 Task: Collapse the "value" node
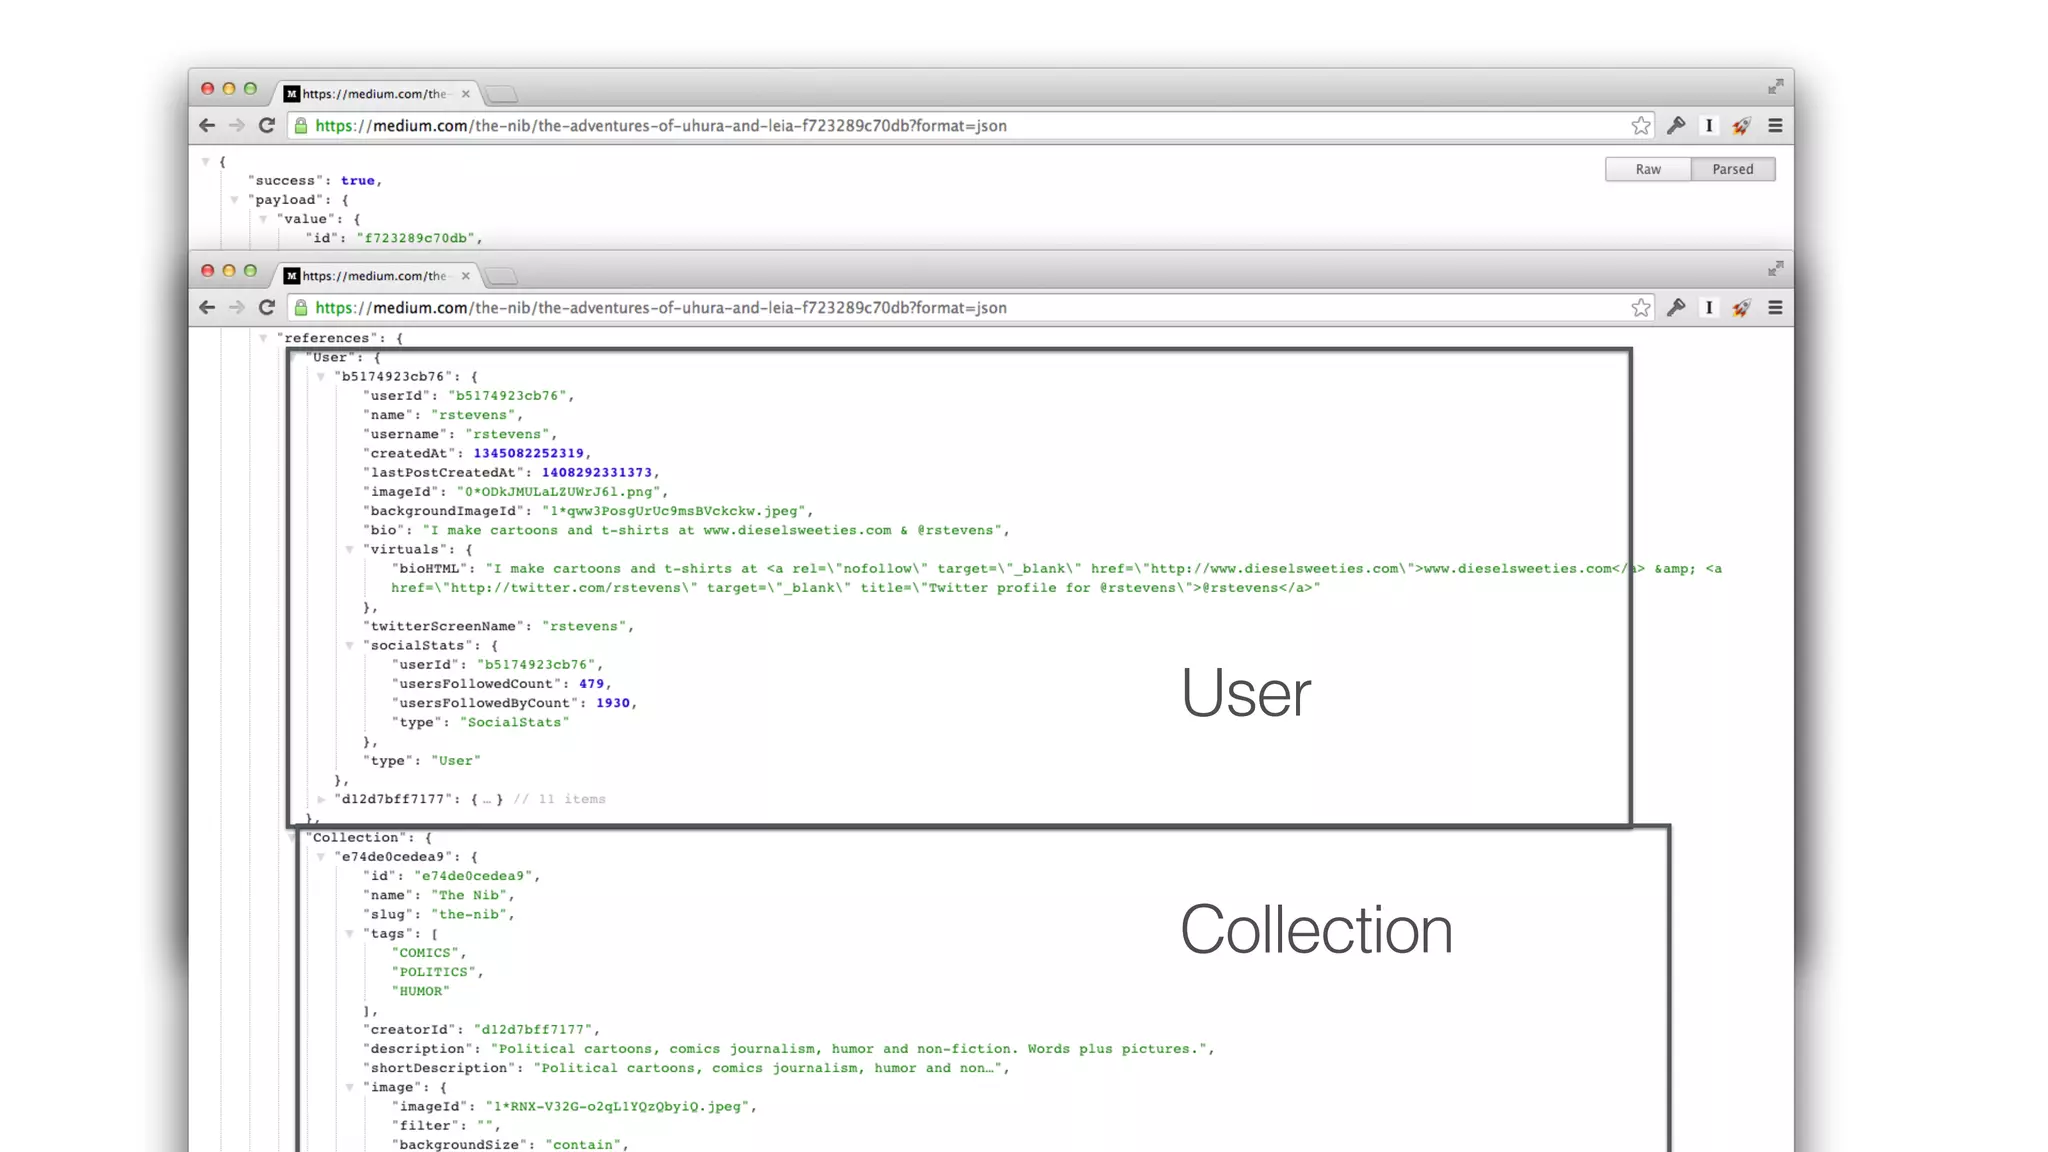pos(264,218)
